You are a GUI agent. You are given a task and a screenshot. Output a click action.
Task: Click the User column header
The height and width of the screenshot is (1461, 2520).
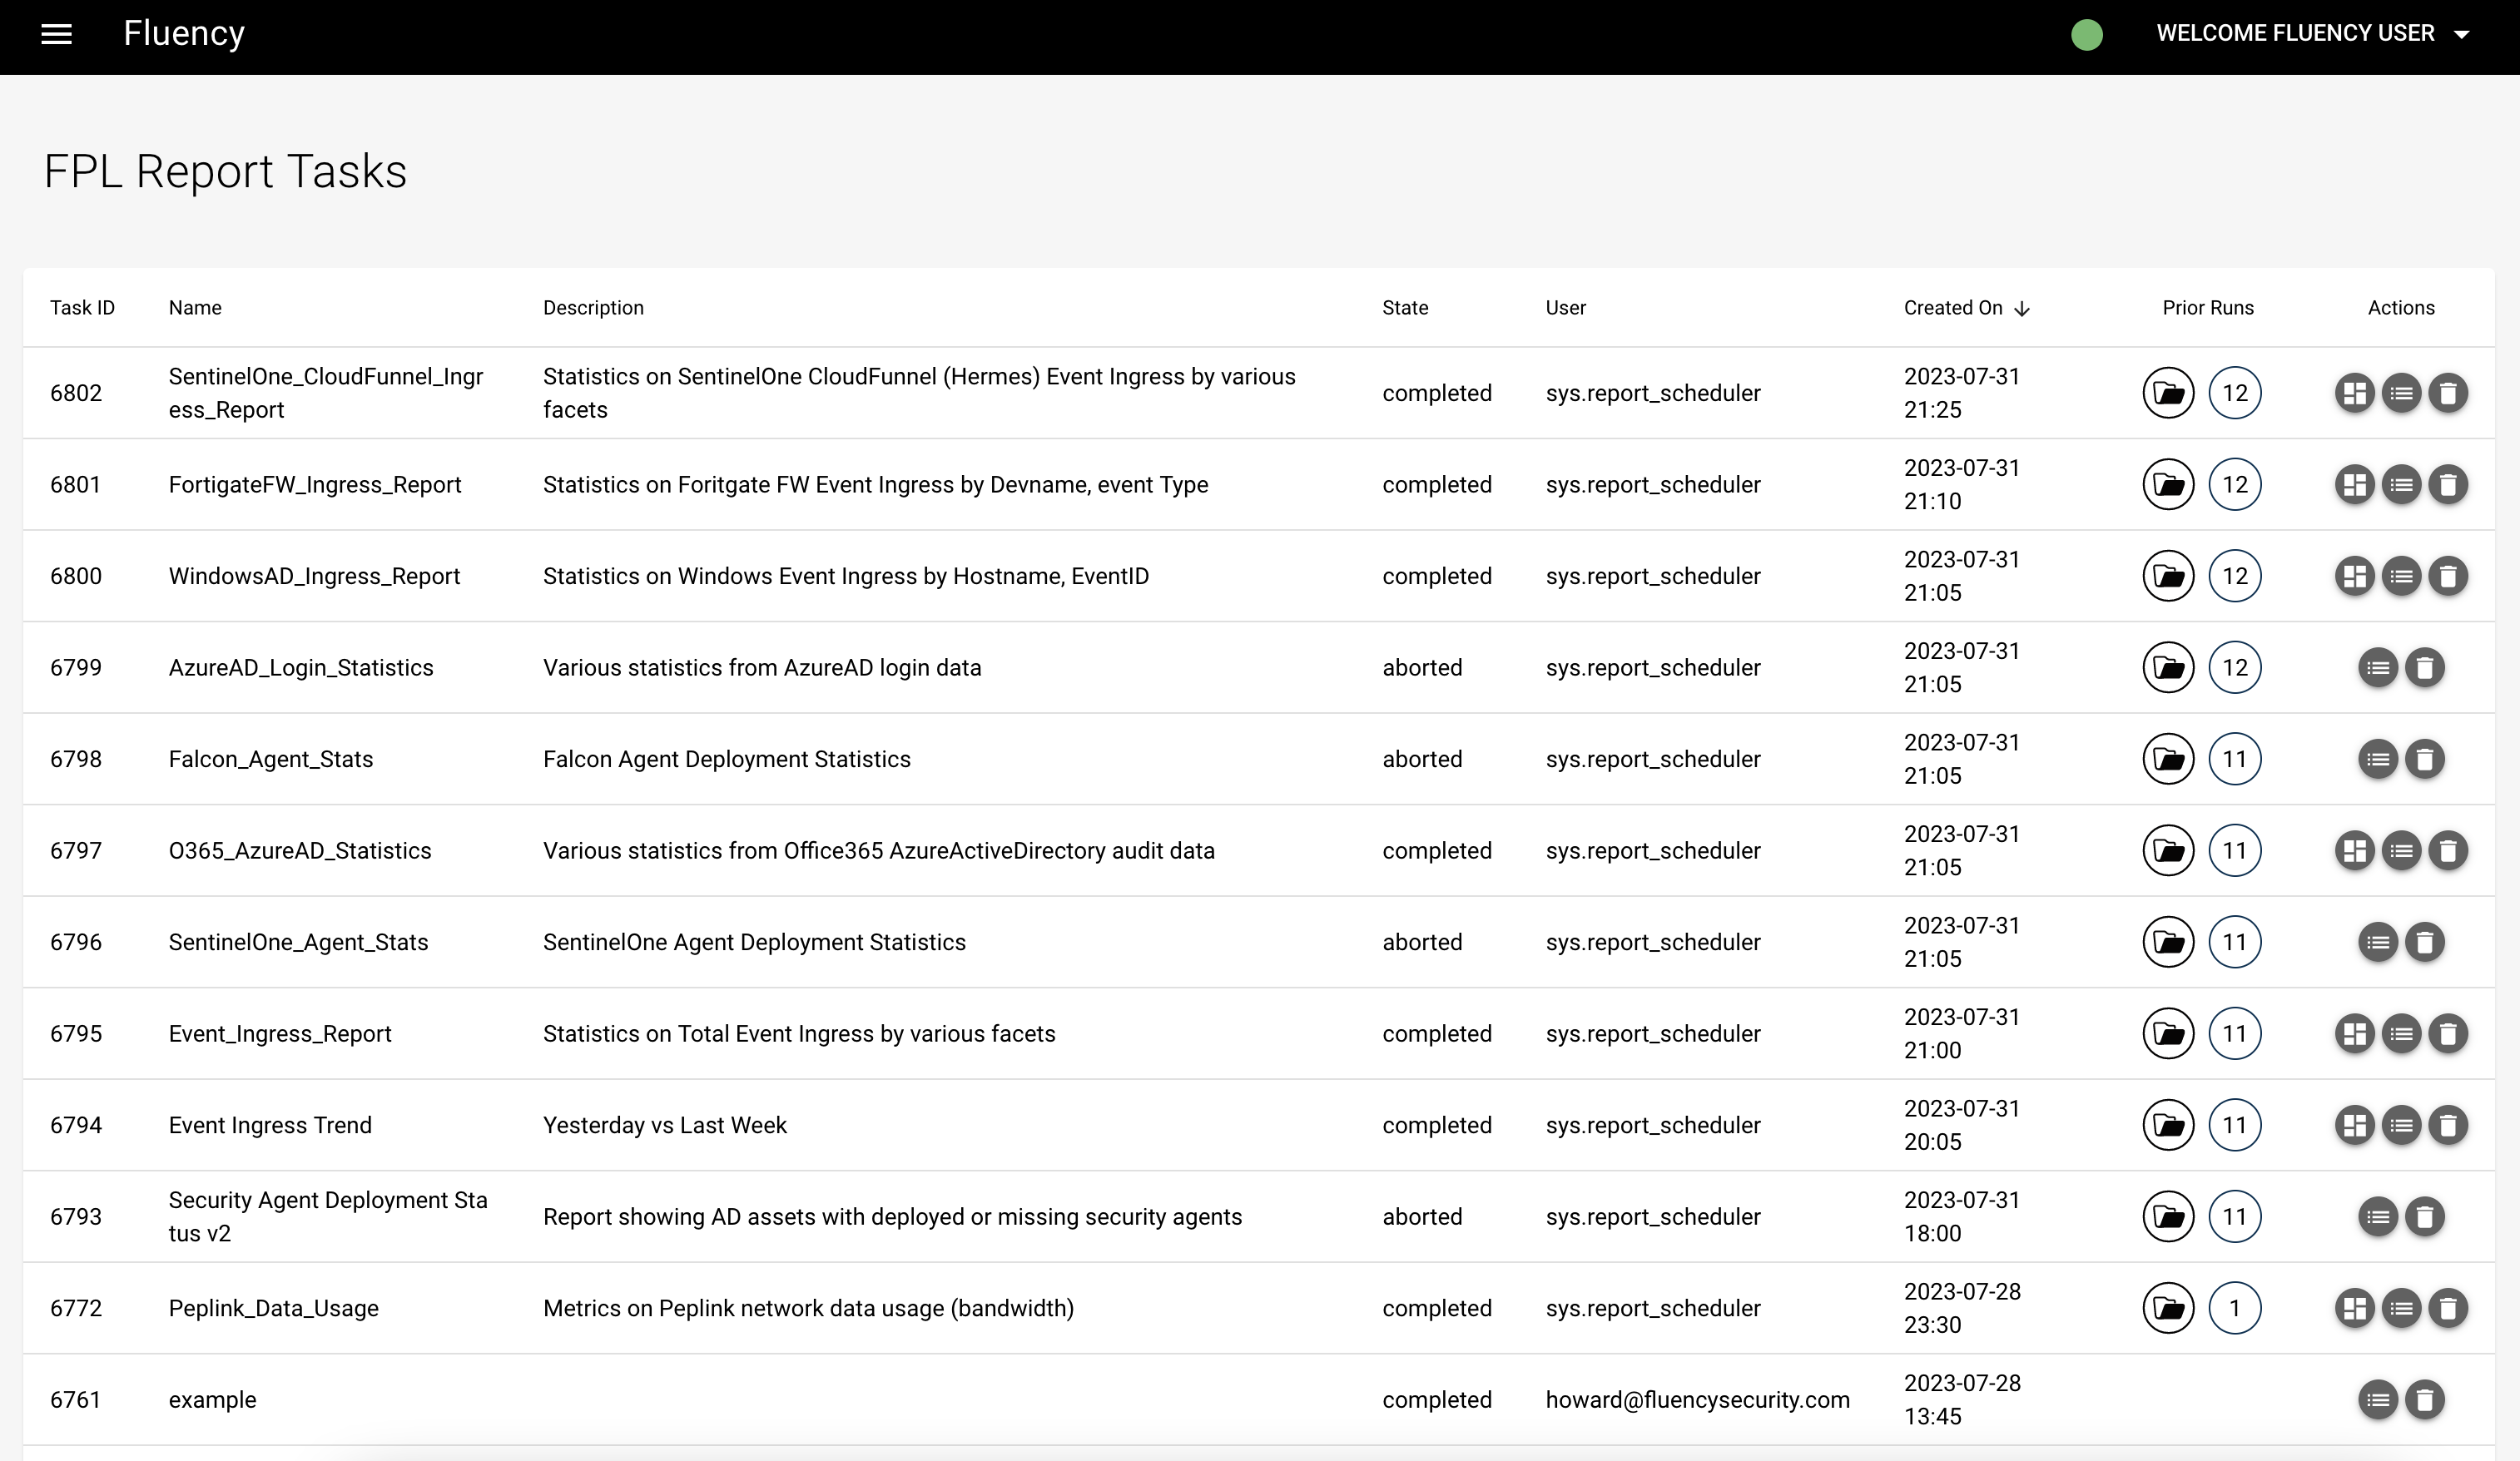tap(1565, 308)
